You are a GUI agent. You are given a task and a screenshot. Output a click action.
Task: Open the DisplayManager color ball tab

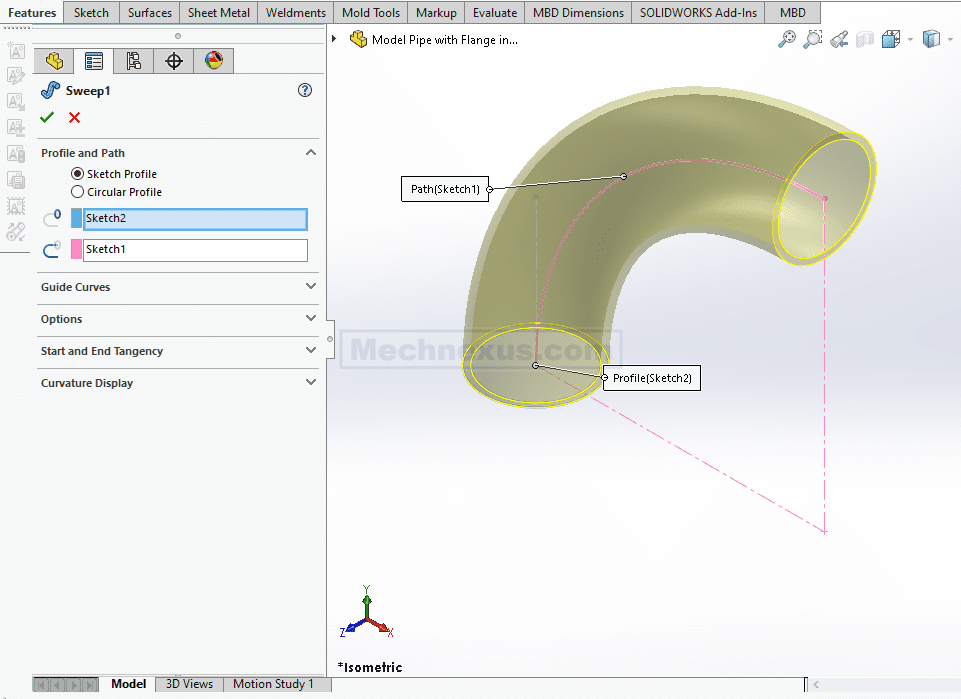click(213, 61)
